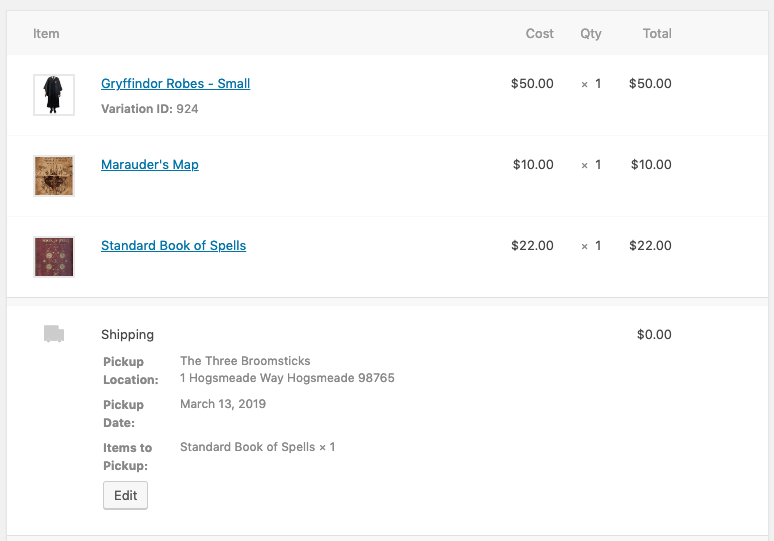Click the Standard Book of Spells thumbnail
The image size is (774, 541).
(54, 257)
